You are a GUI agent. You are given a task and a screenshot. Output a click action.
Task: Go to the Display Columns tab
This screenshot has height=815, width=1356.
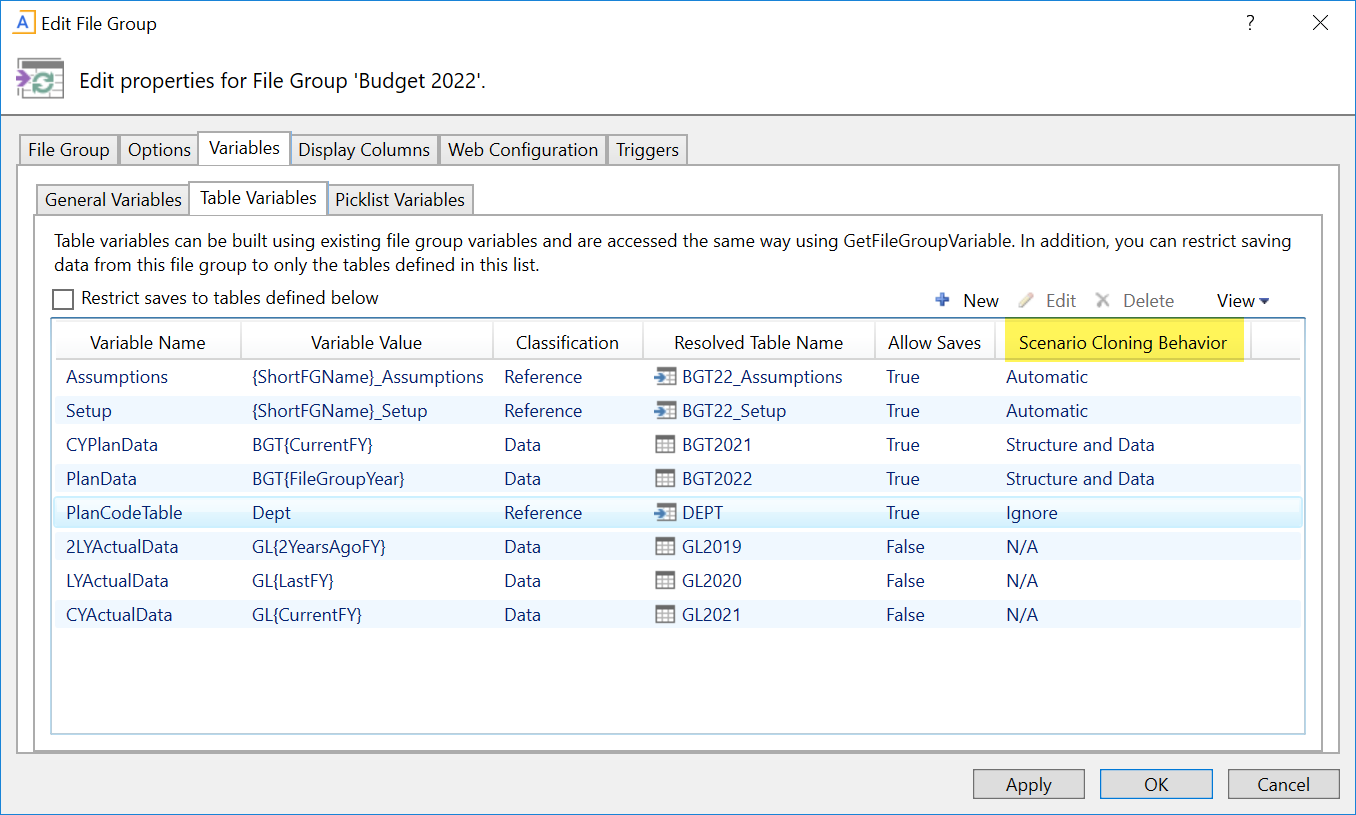tap(364, 150)
